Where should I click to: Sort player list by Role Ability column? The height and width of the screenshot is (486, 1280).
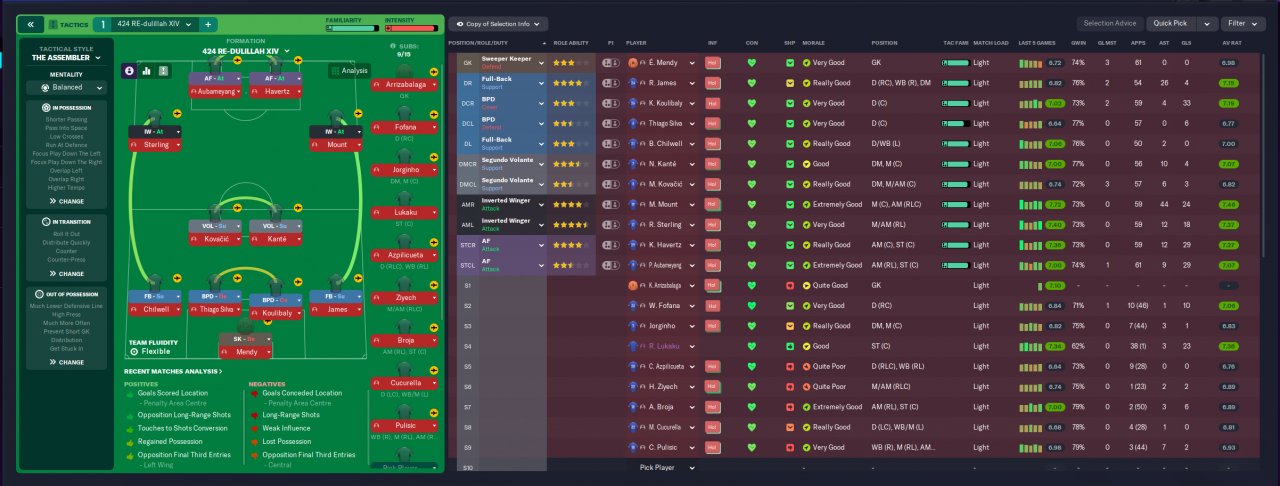pos(573,44)
